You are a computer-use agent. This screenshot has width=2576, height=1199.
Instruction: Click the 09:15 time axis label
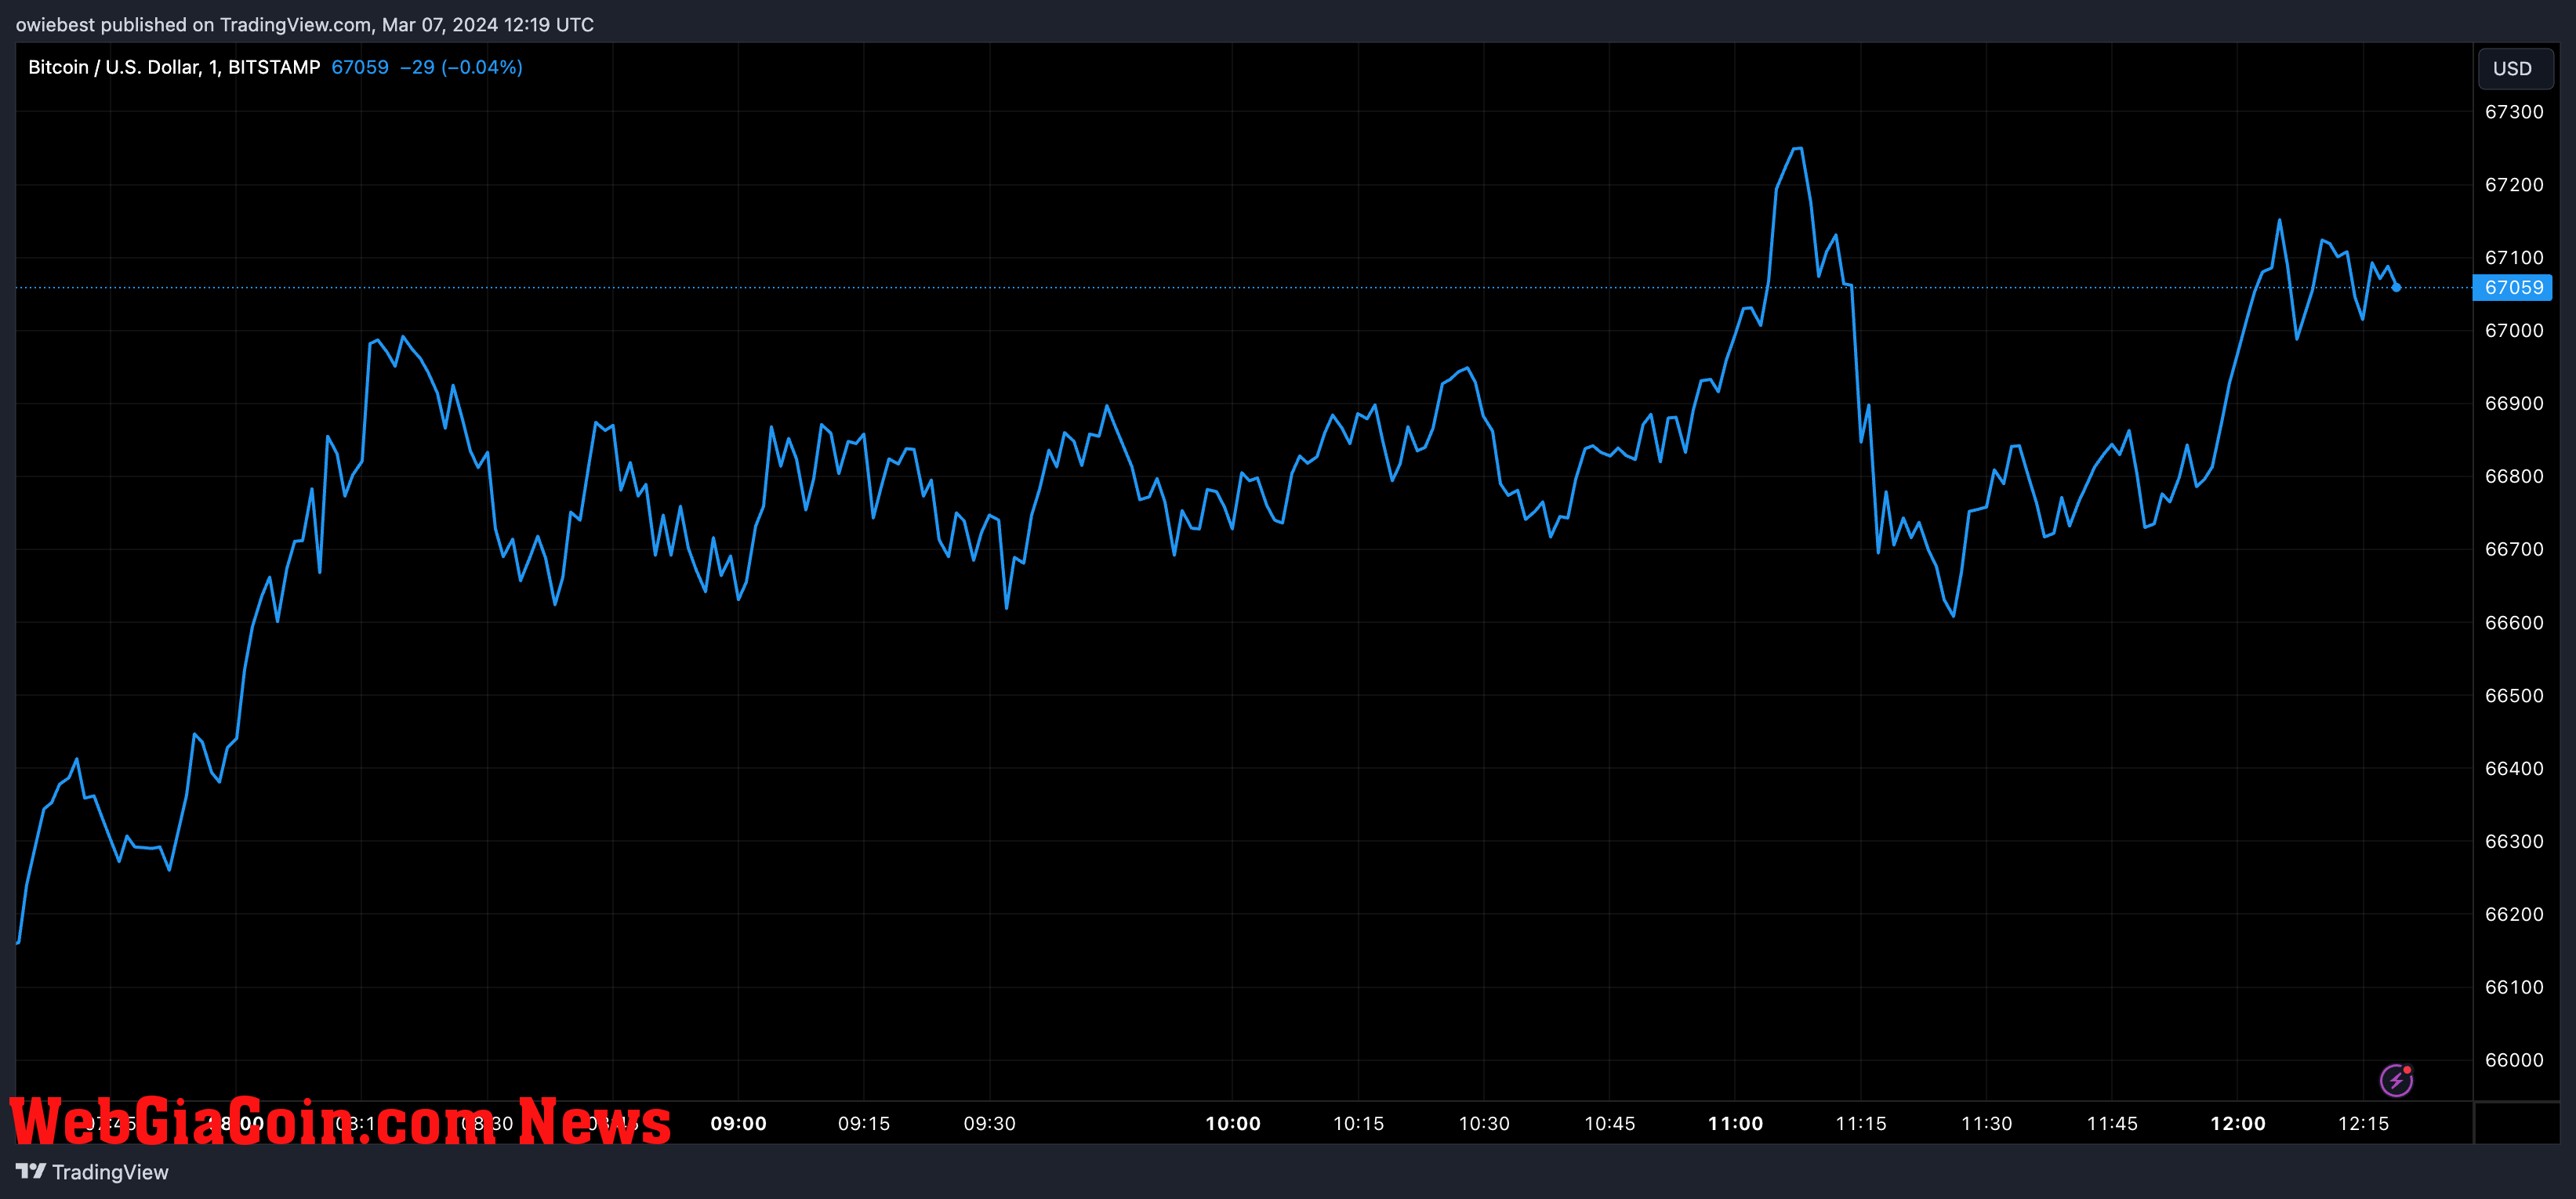click(864, 1124)
